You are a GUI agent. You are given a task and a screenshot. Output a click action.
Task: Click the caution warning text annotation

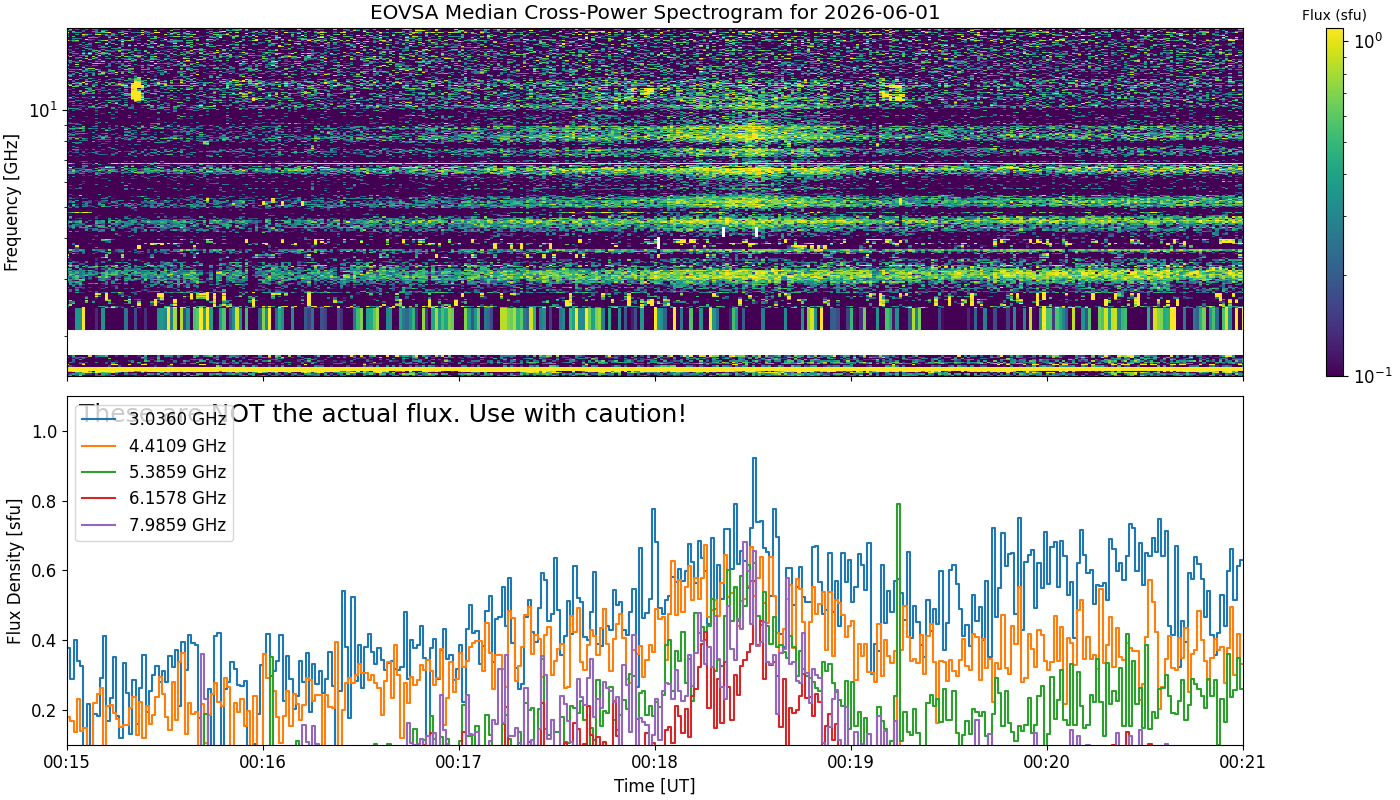point(383,413)
